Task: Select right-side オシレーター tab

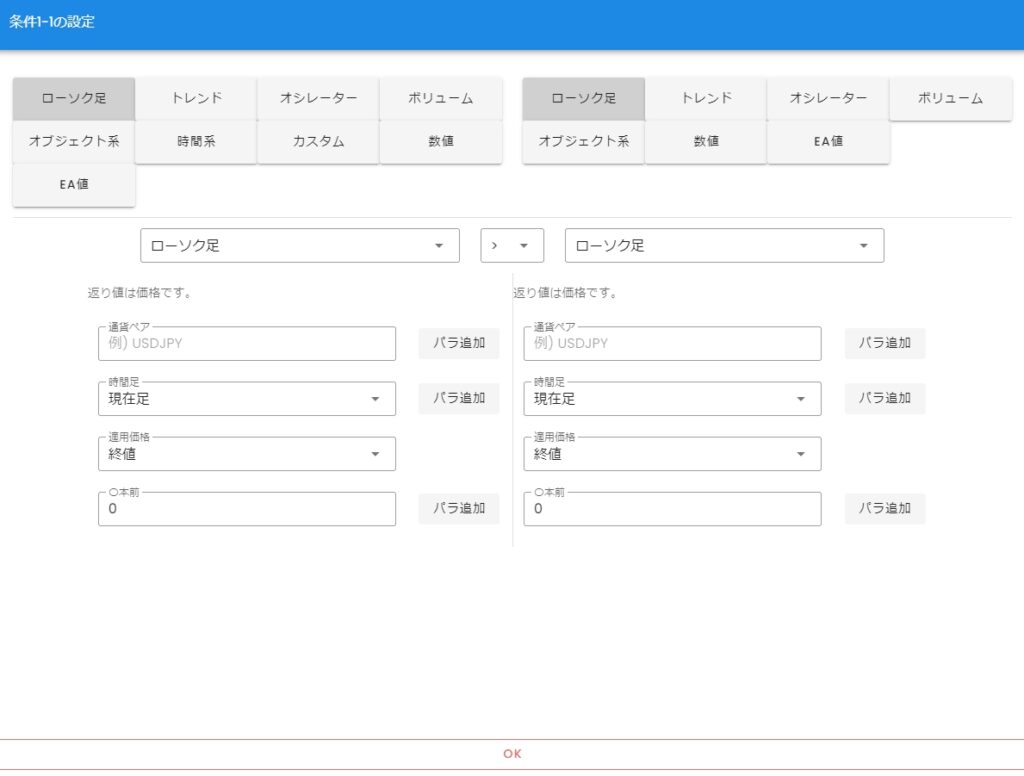Action: (828, 99)
